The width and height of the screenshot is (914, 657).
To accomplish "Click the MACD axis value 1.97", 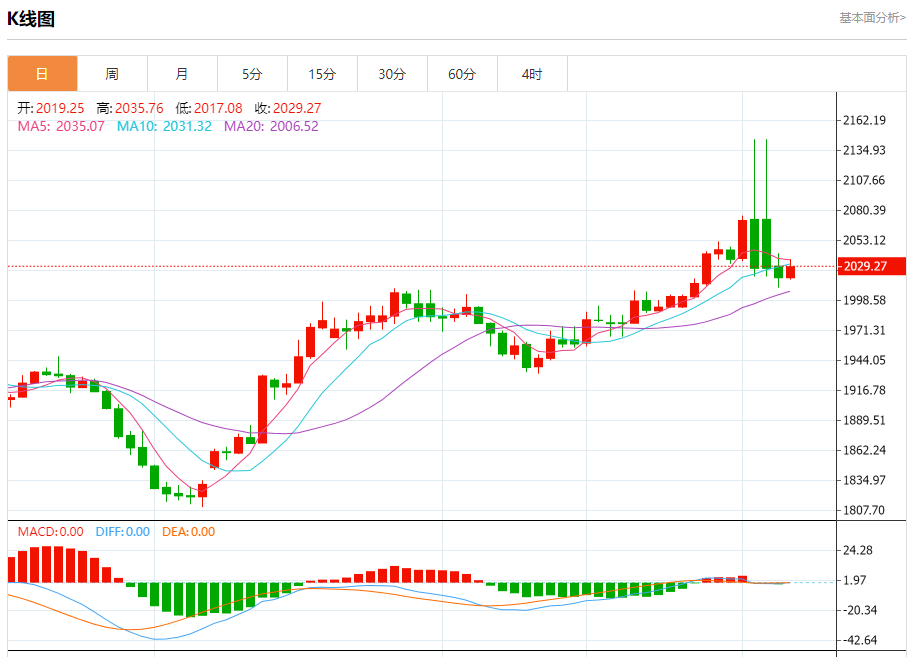I will click(x=855, y=580).
